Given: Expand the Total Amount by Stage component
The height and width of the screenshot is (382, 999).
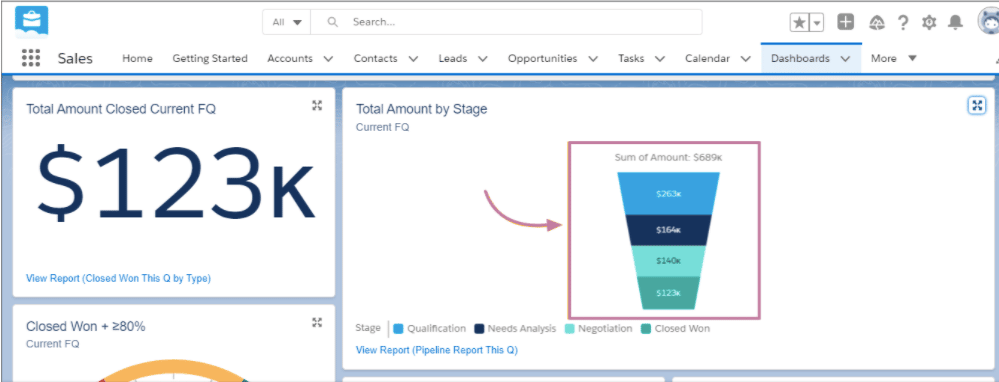Looking at the screenshot, I should [977, 106].
